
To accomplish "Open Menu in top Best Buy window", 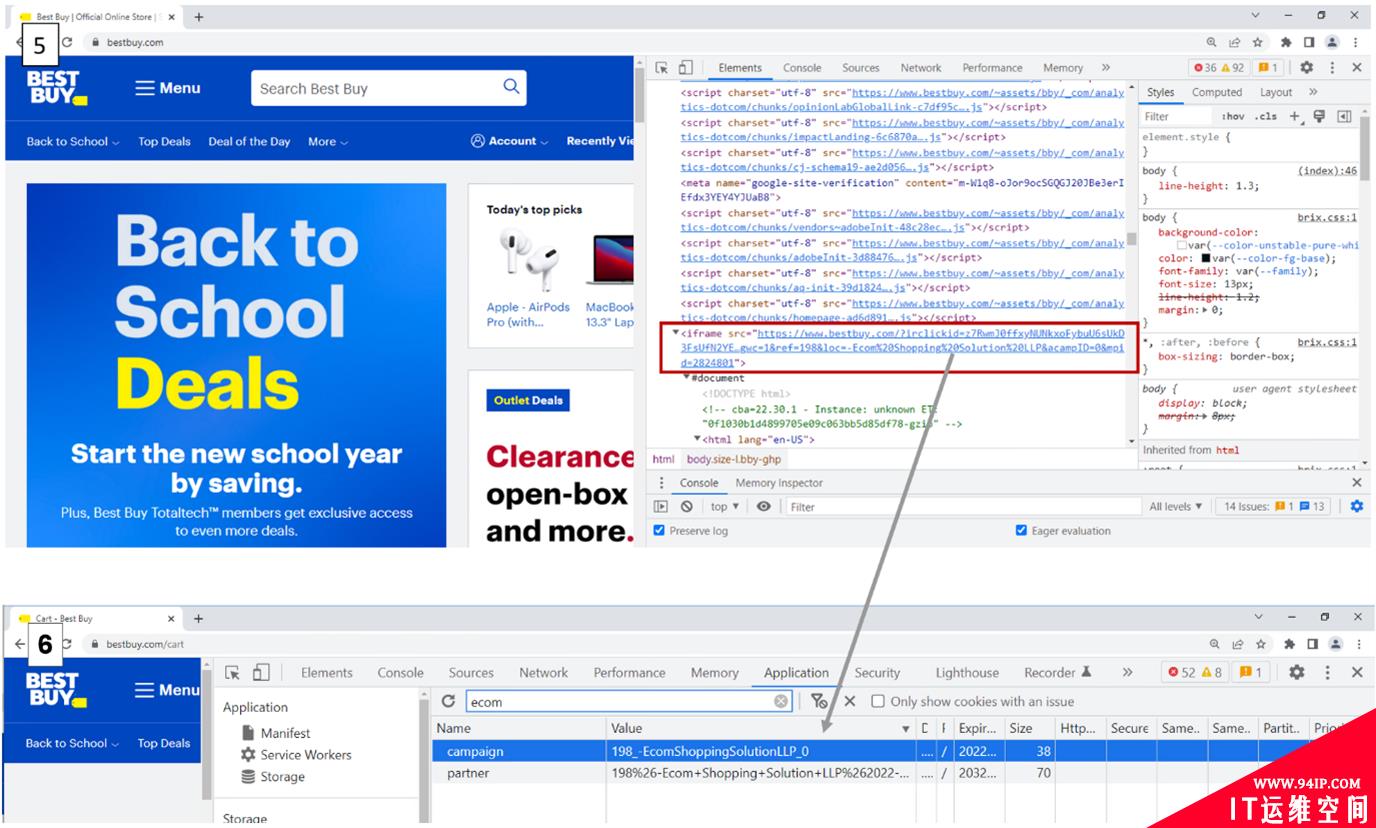I will (x=168, y=88).
